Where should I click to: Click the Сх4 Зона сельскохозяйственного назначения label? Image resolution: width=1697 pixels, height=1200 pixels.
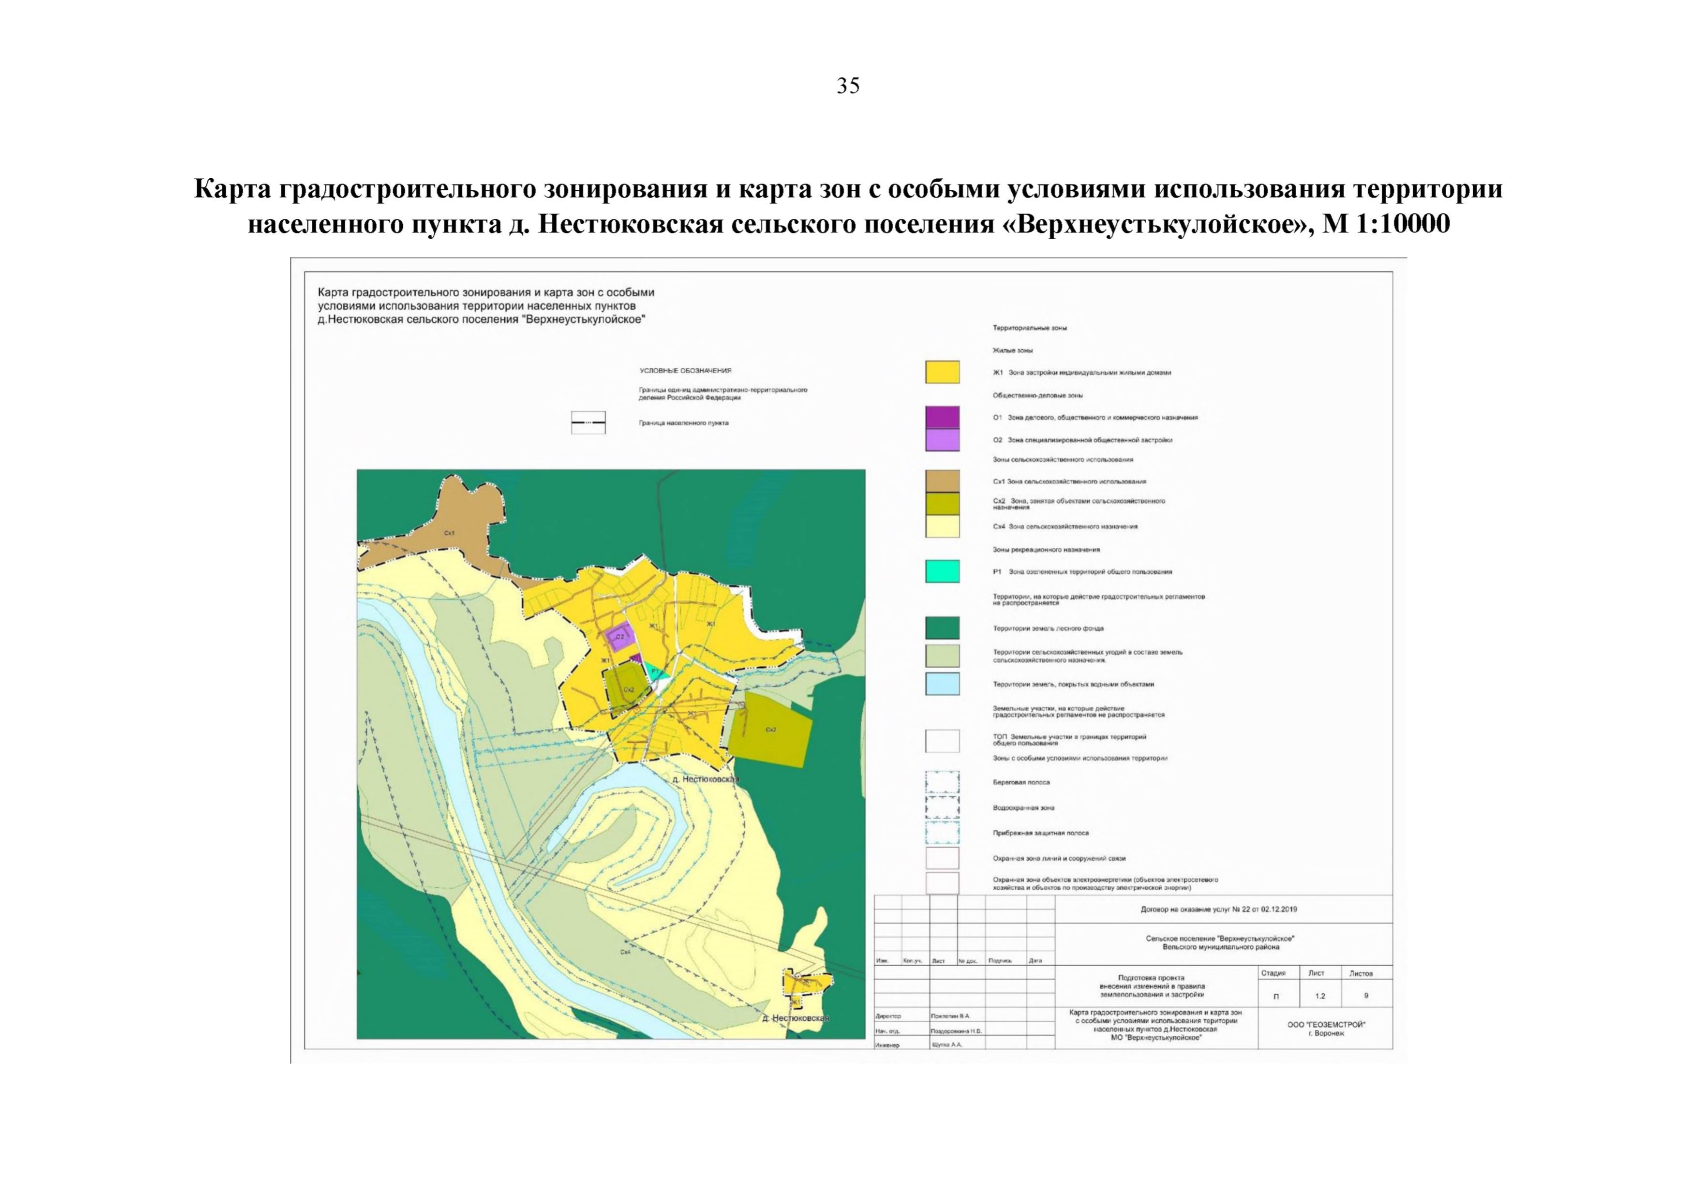click(x=1065, y=526)
